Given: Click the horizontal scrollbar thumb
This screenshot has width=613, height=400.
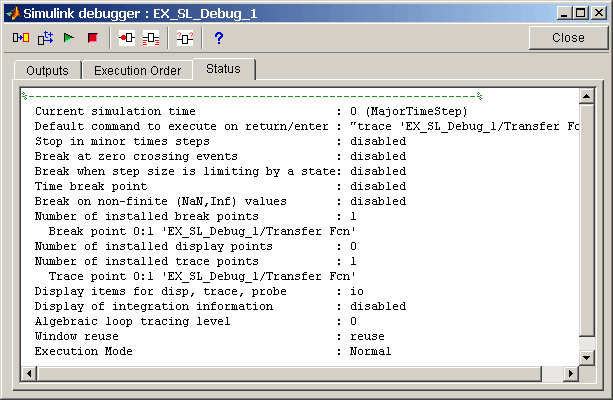Looking at the screenshot, I should coord(289,374).
